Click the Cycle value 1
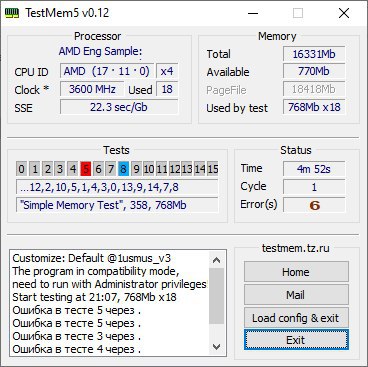 click(x=314, y=187)
